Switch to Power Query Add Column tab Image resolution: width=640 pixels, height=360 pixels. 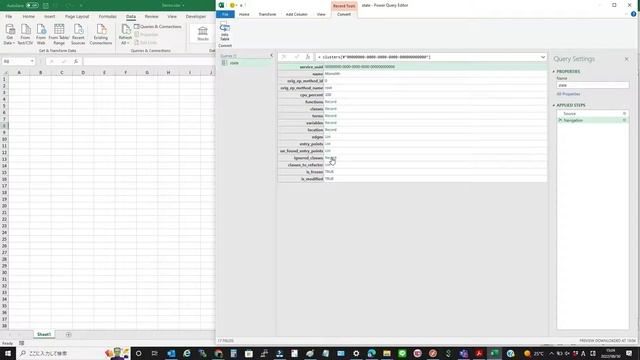point(297,14)
